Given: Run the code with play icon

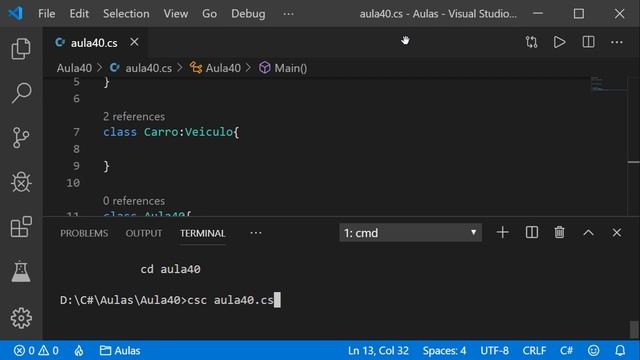Looking at the screenshot, I should (560, 42).
